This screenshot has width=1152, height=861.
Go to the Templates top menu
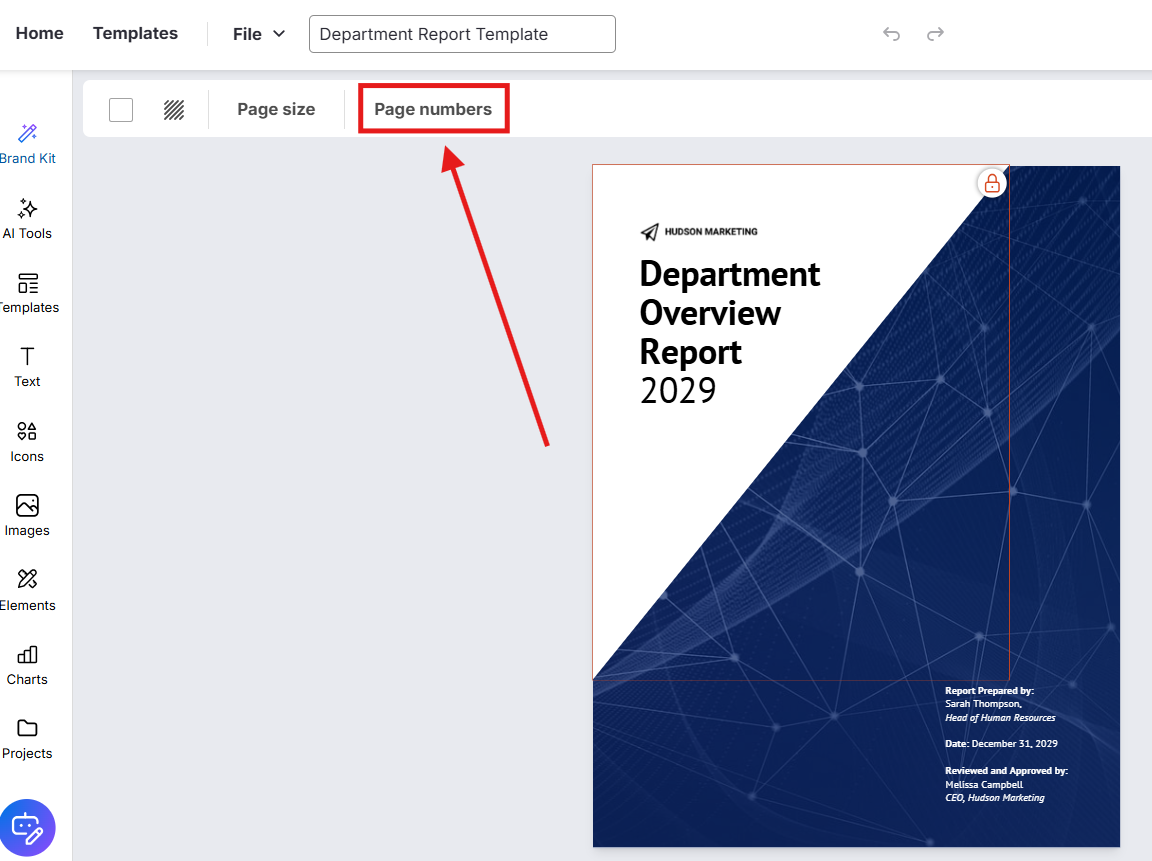[x=135, y=34]
